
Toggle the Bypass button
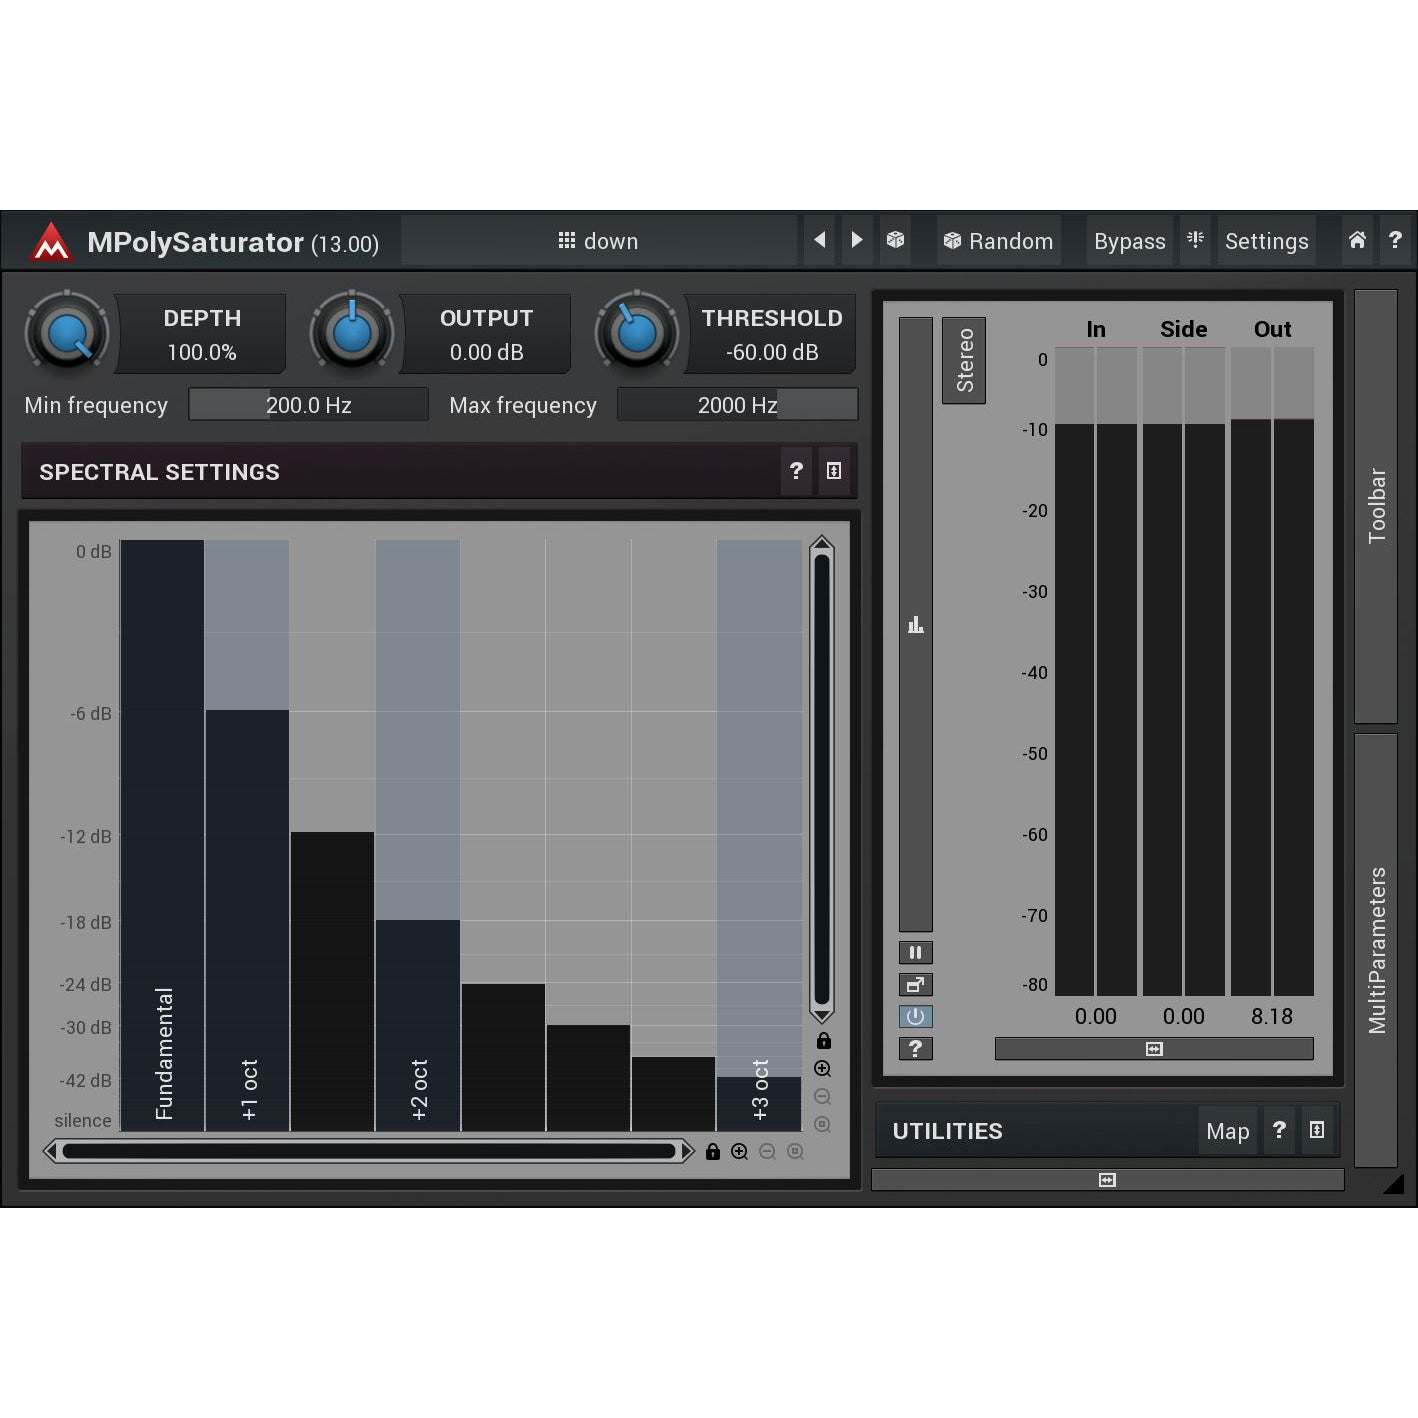pos(1129,241)
